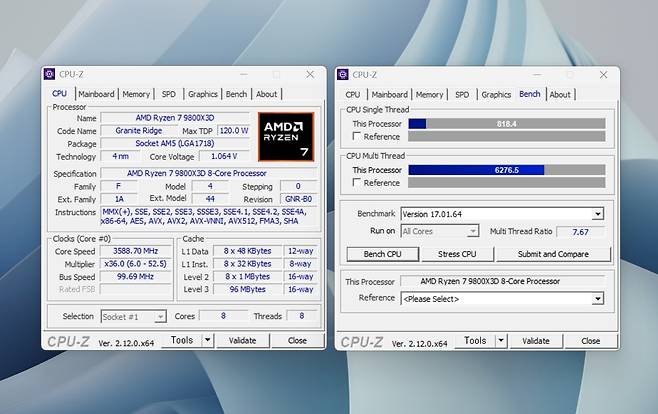Open Memory tab in right window

[429, 94]
